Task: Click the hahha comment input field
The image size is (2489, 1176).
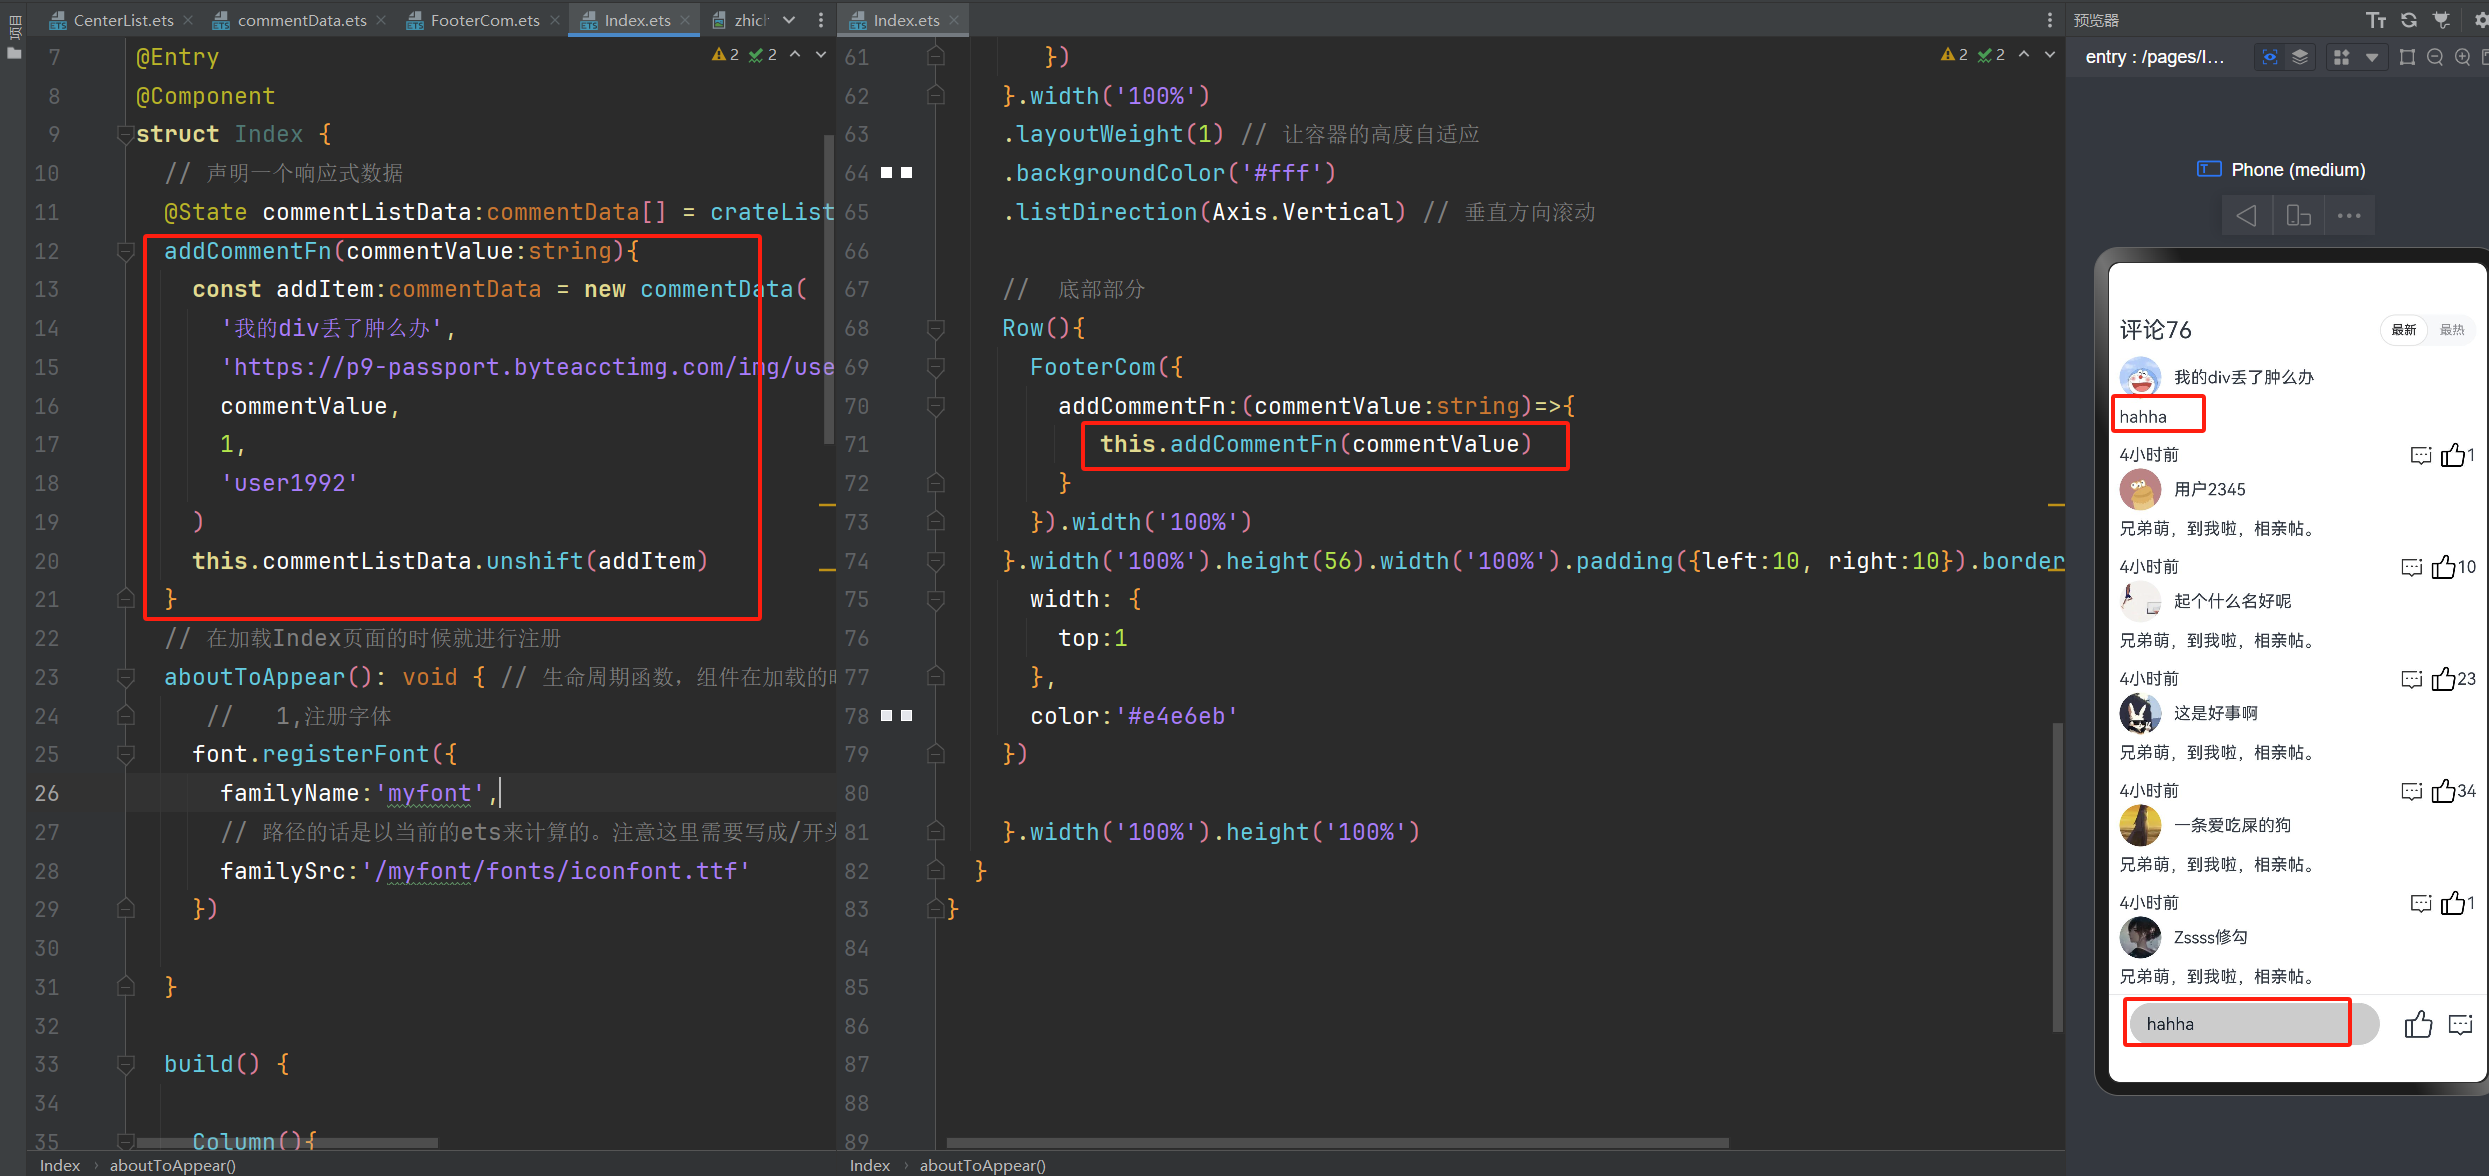Action: pos(2238,1023)
